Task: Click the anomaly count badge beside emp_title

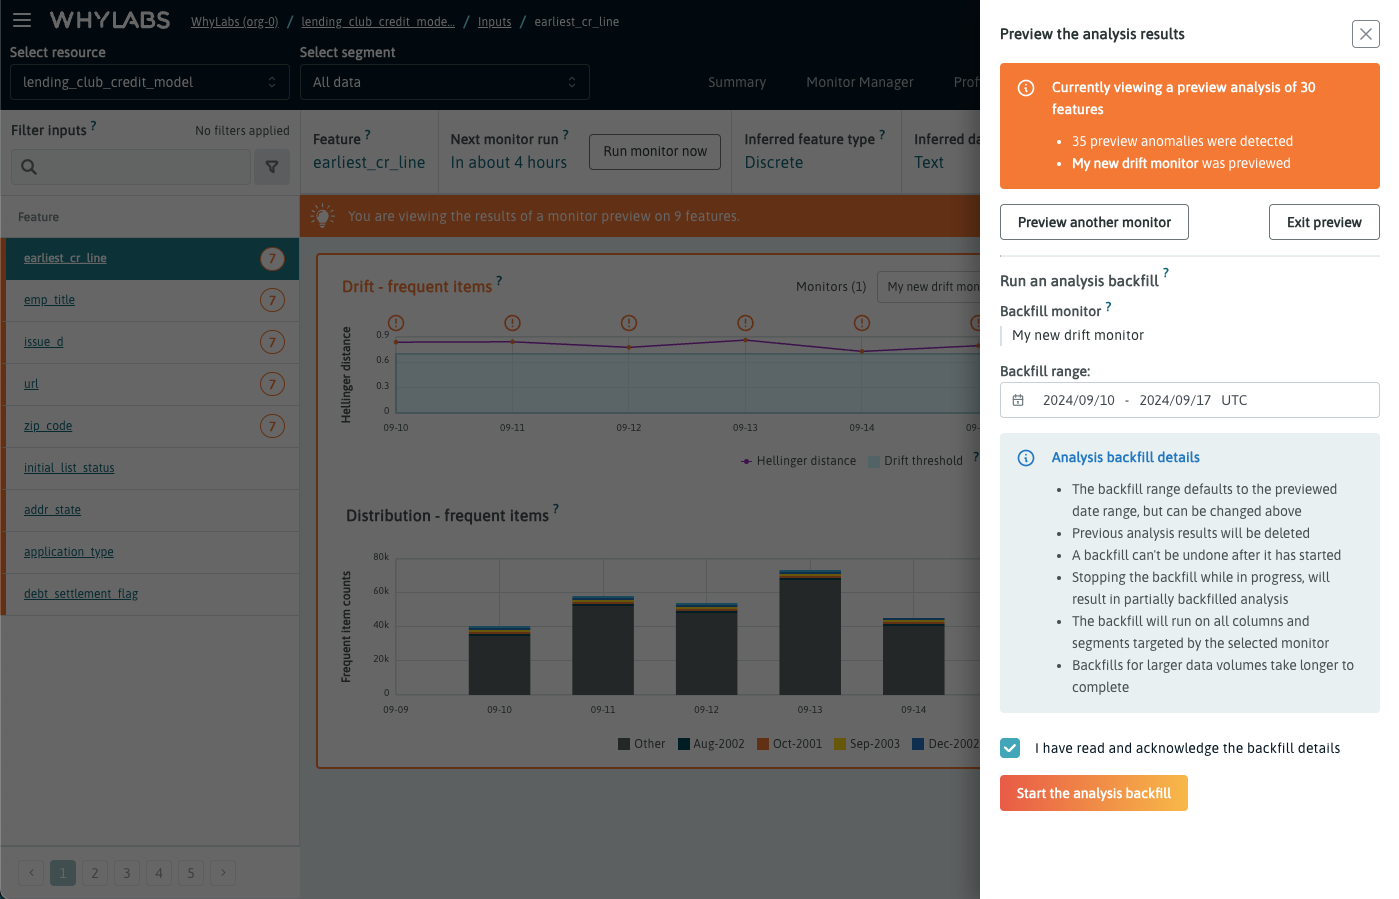Action: click(272, 300)
